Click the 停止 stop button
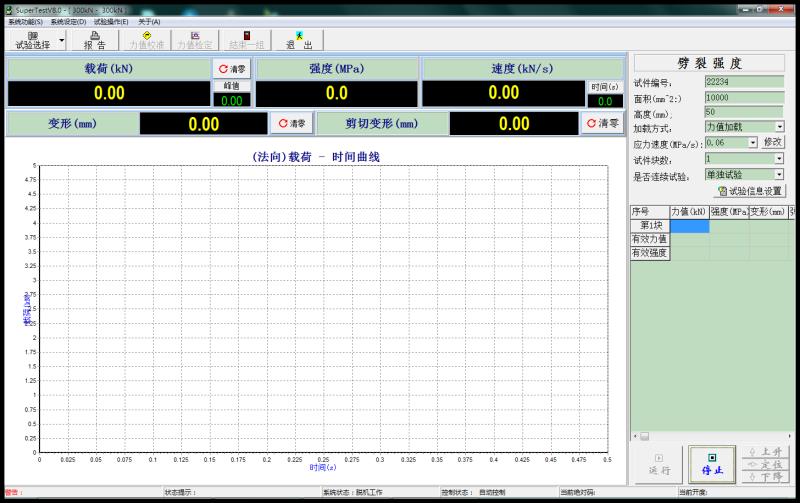Viewport: 800px width, 503px height. pyautogui.click(x=712, y=465)
